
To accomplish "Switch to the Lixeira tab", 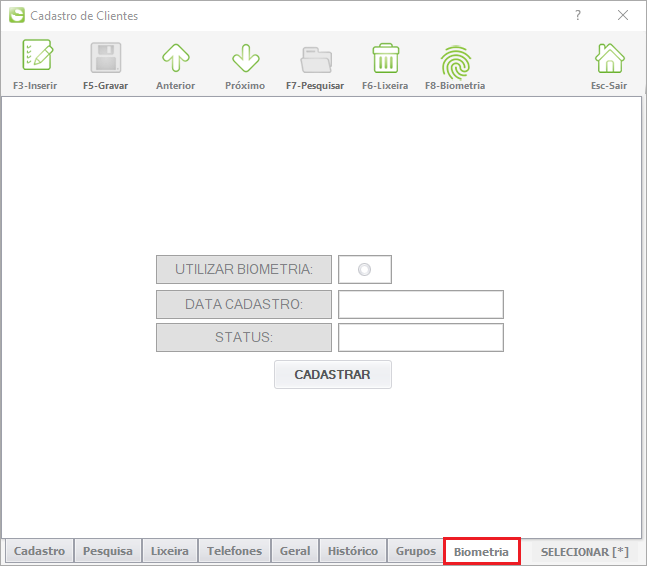I will tap(170, 551).
